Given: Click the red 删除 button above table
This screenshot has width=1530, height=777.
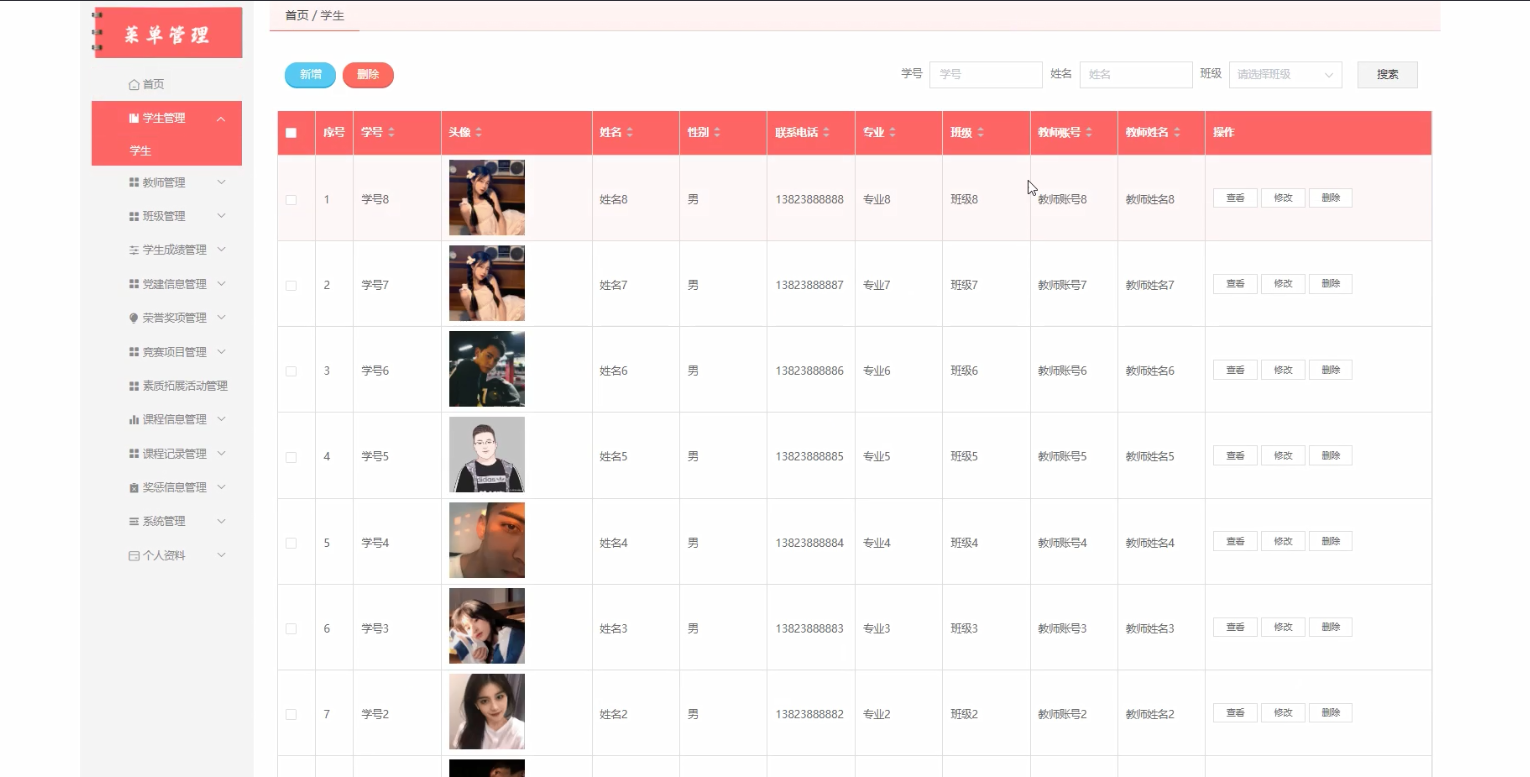Looking at the screenshot, I should pyautogui.click(x=368, y=75).
